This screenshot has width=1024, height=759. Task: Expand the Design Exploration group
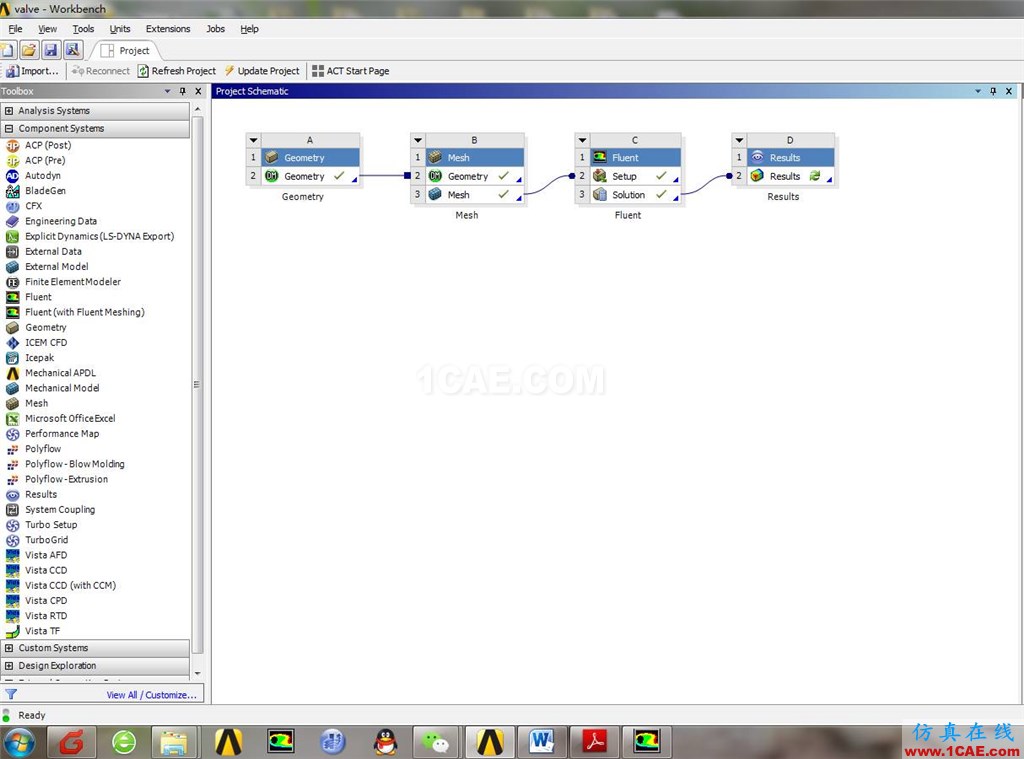pos(9,666)
